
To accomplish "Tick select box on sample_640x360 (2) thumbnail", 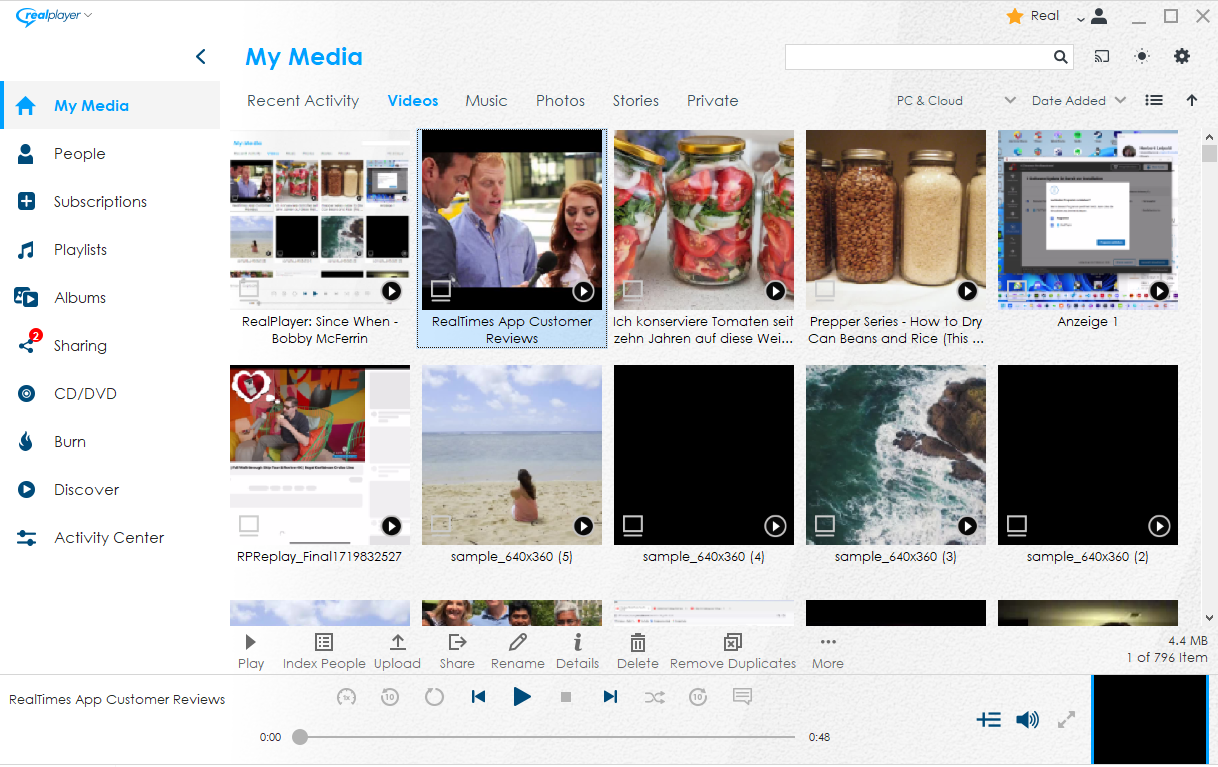I will [1017, 525].
